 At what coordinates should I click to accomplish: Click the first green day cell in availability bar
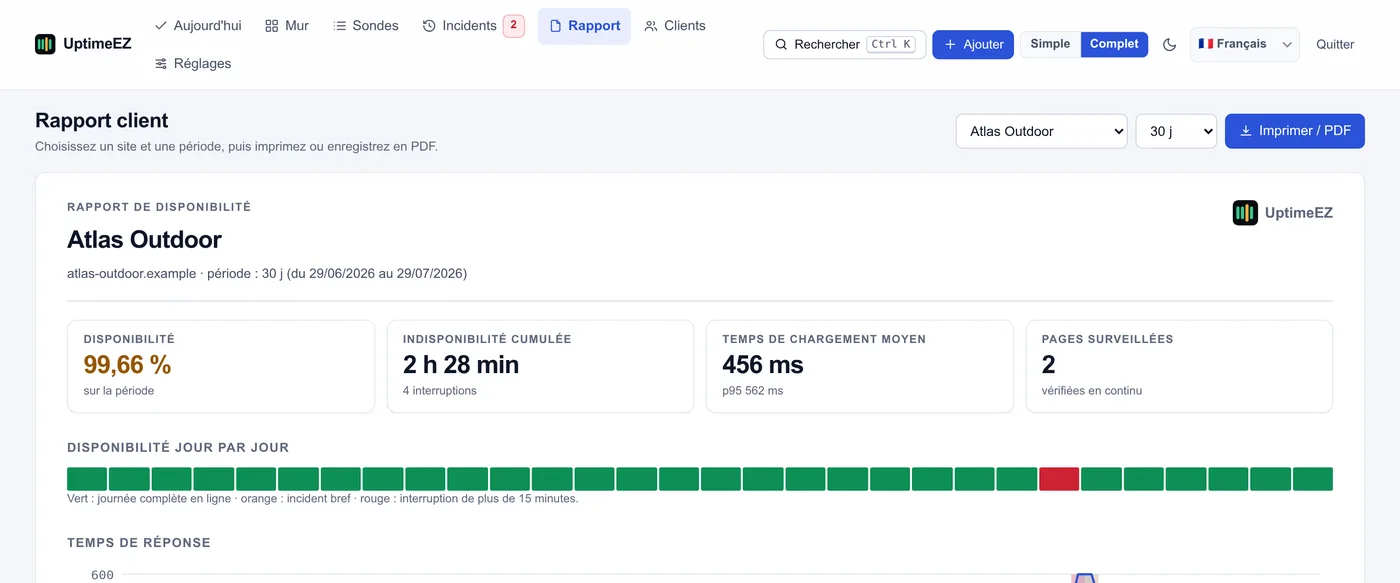pos(87,479)
